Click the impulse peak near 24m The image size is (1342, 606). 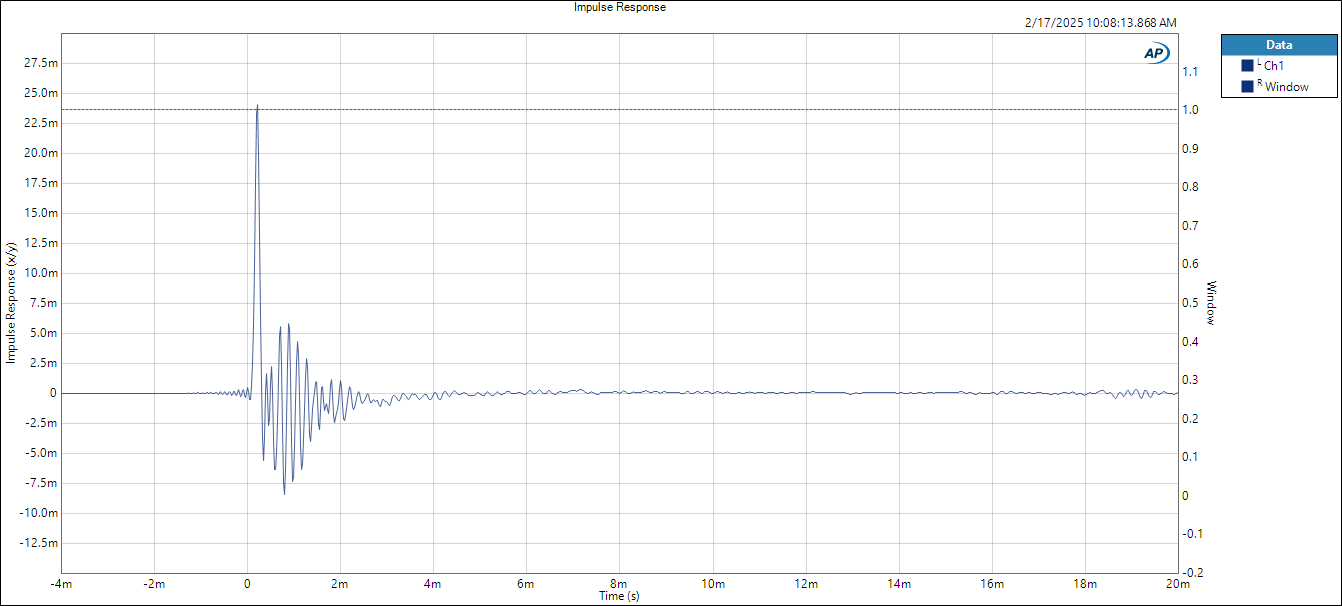(257, 105)
